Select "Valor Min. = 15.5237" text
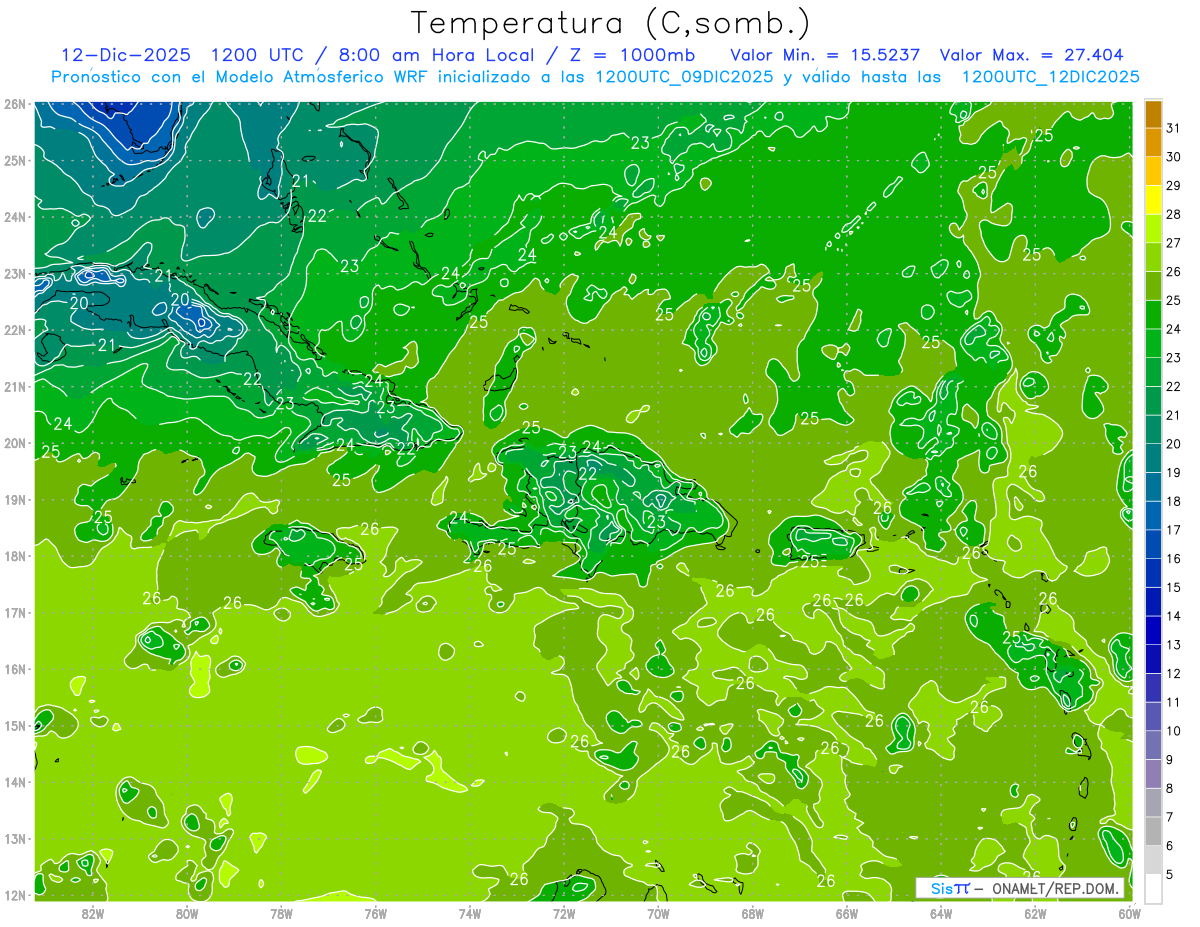Image resolution: width=1200 pixels, height=927 pixels. (826, 55)
